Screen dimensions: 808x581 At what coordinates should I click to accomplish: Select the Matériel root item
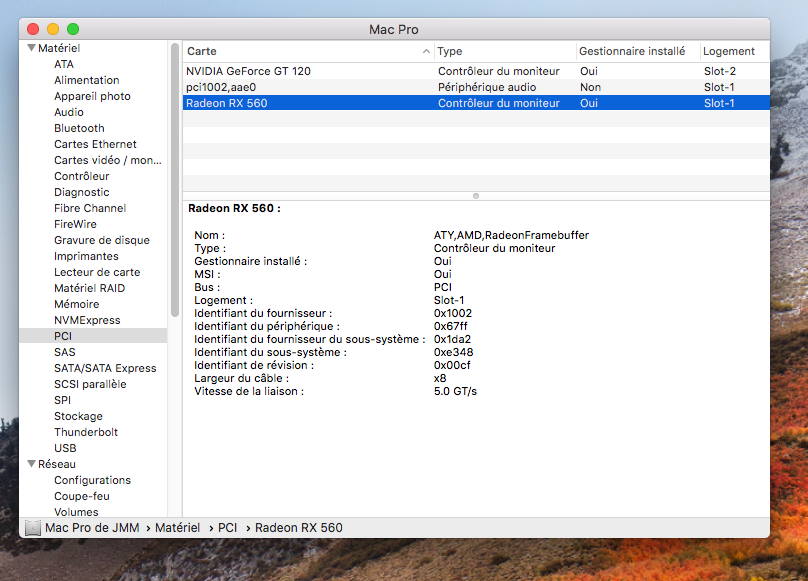click(x=59, y=48)
